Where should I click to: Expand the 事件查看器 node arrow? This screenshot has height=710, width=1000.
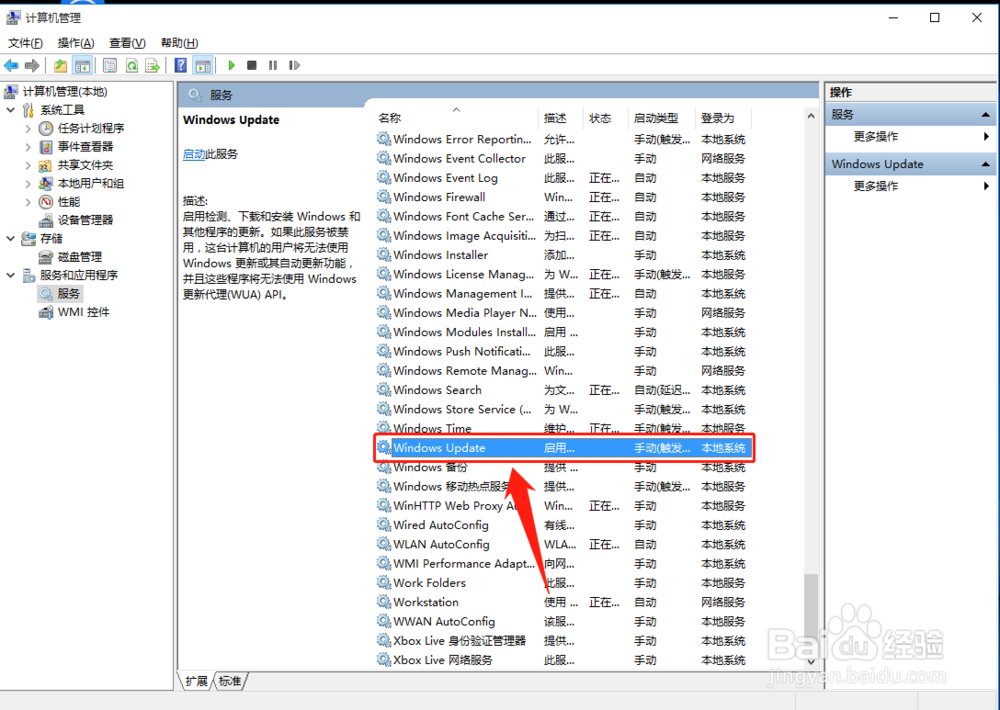[x=28, y=147]
